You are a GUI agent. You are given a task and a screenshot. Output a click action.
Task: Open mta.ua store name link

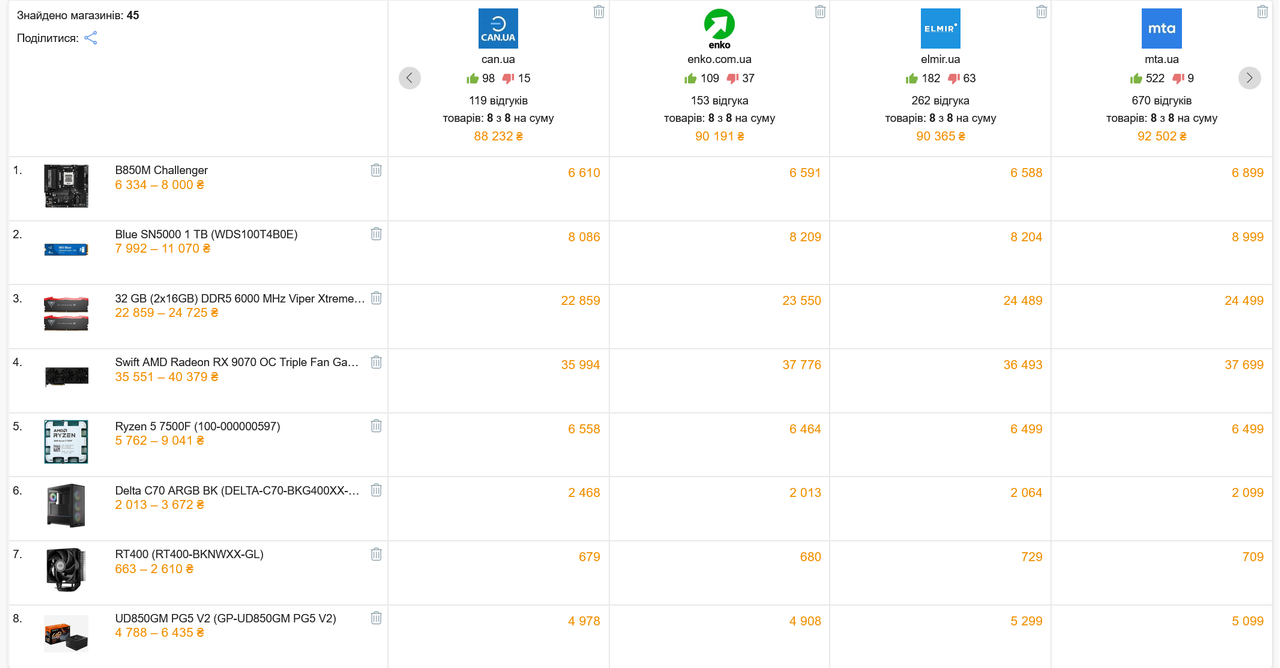tap(1161, 59)
